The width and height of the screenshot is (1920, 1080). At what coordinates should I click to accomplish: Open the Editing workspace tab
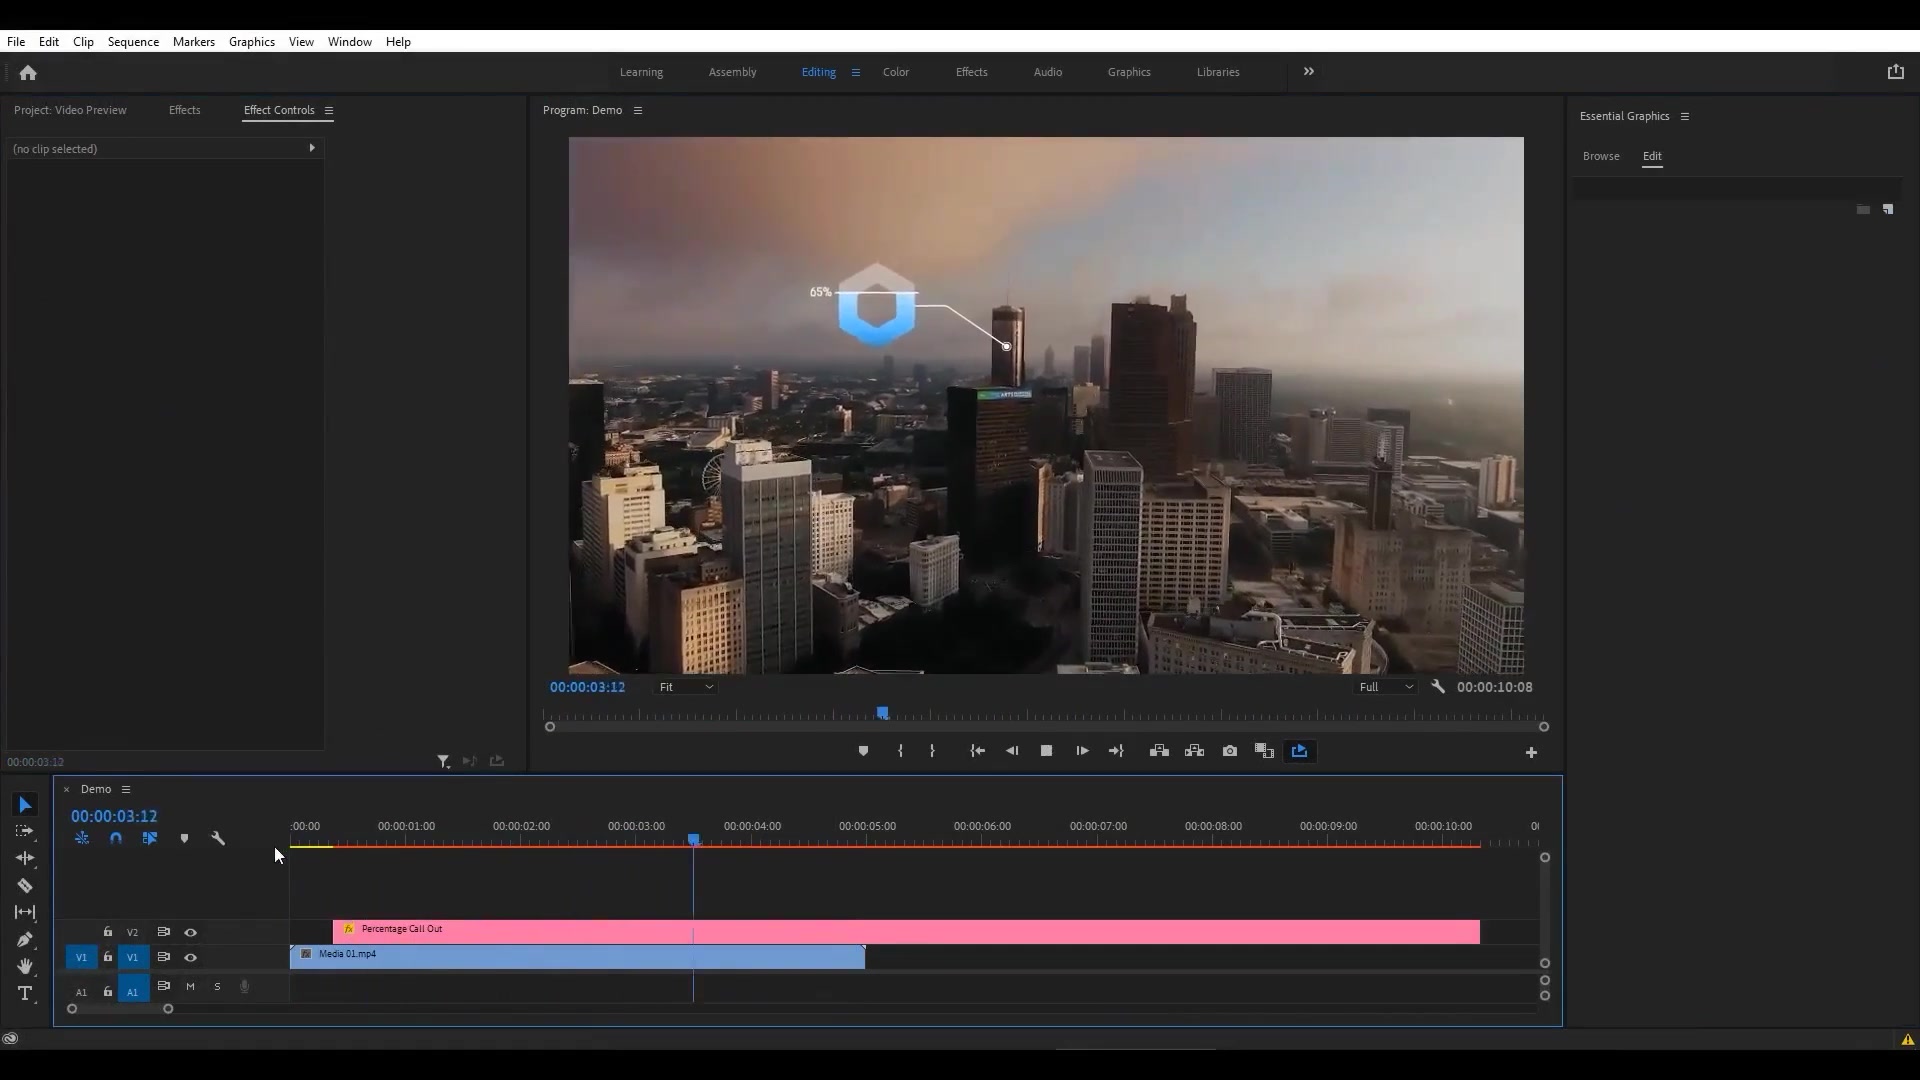coord(818,71)
